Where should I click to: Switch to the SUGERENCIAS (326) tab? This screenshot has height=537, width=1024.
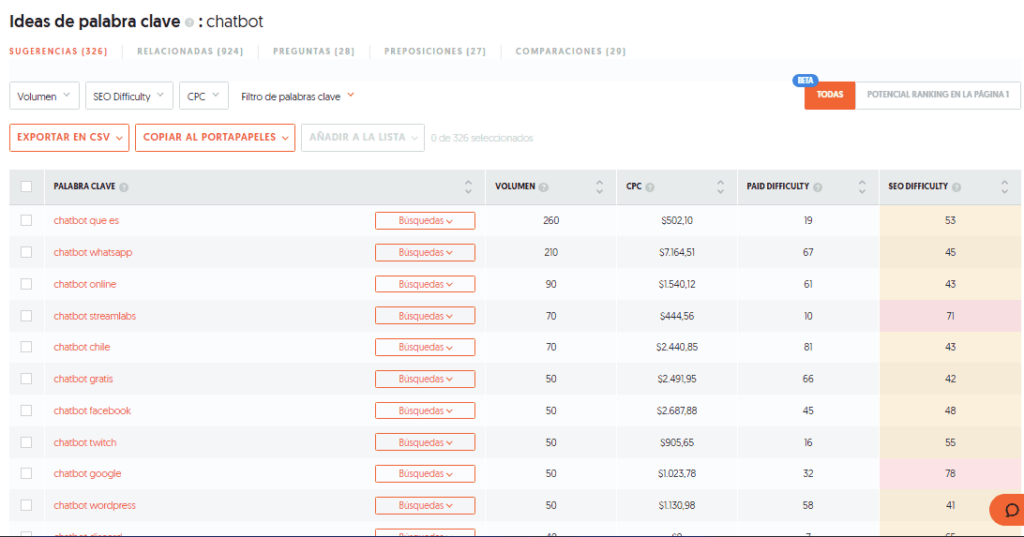coord(58,51)
